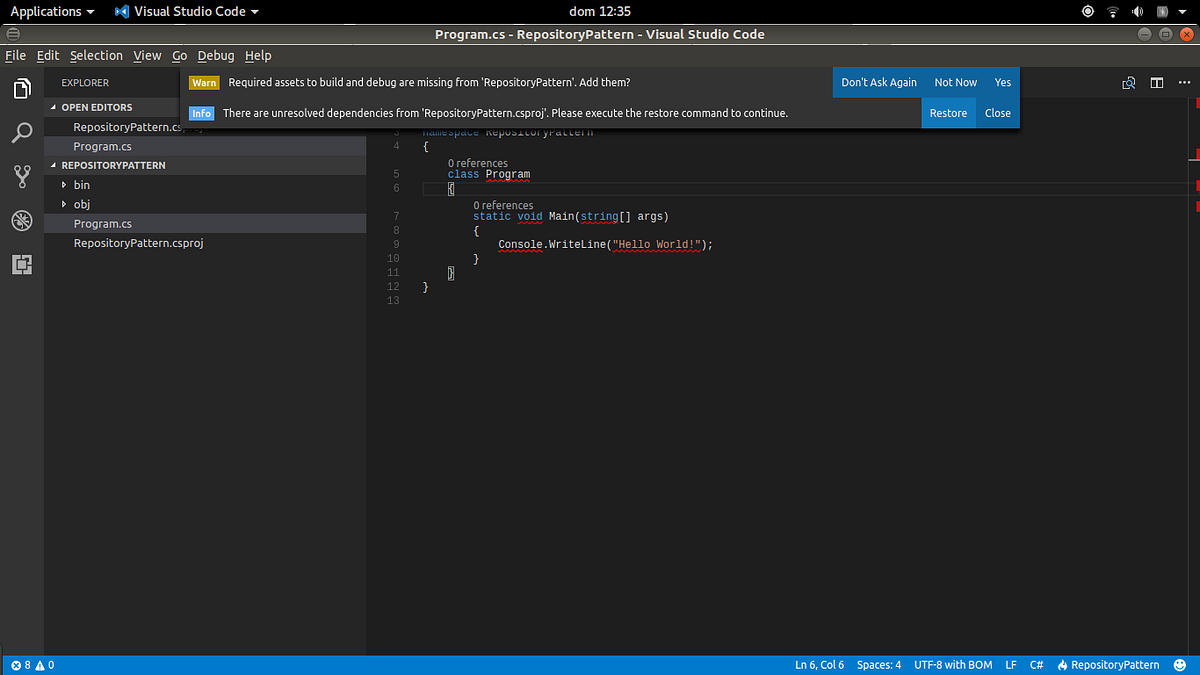Viewport: 1200px width, 675px height.
Task: Click the smiley feedback icon in status bar
Action: point(1180,664)
